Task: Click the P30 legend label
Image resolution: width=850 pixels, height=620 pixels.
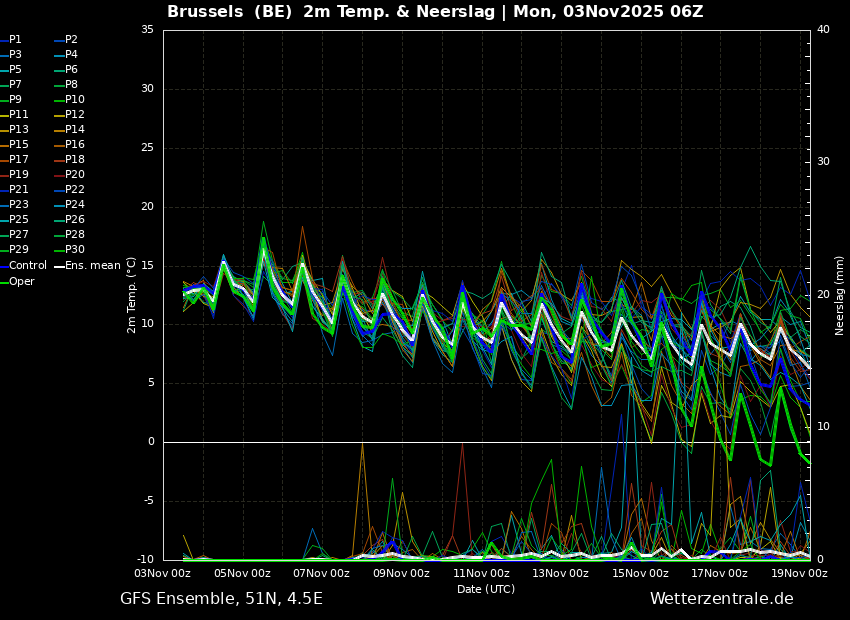Action: (74, 250)
